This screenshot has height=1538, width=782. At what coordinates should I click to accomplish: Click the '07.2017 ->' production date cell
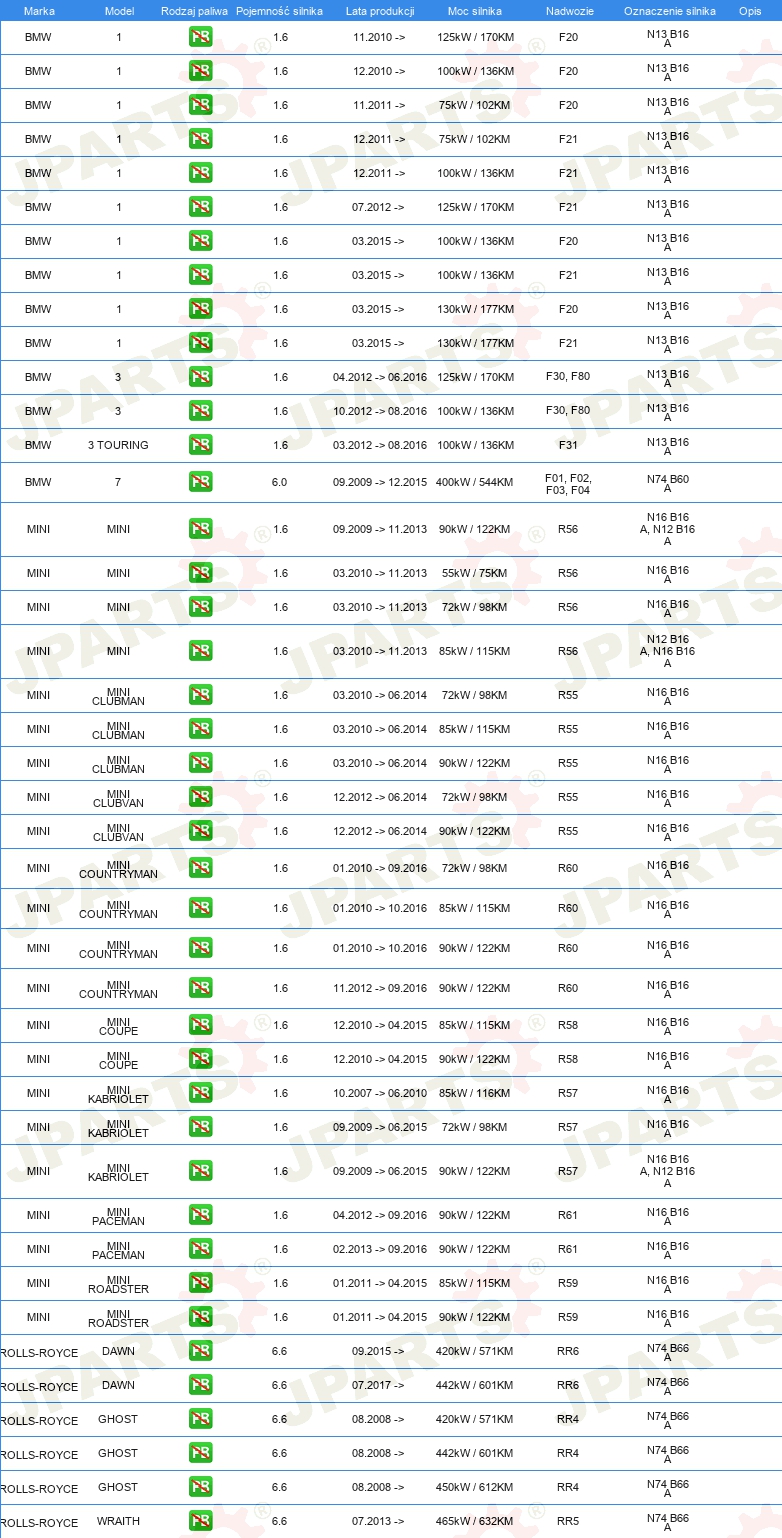378,1385
